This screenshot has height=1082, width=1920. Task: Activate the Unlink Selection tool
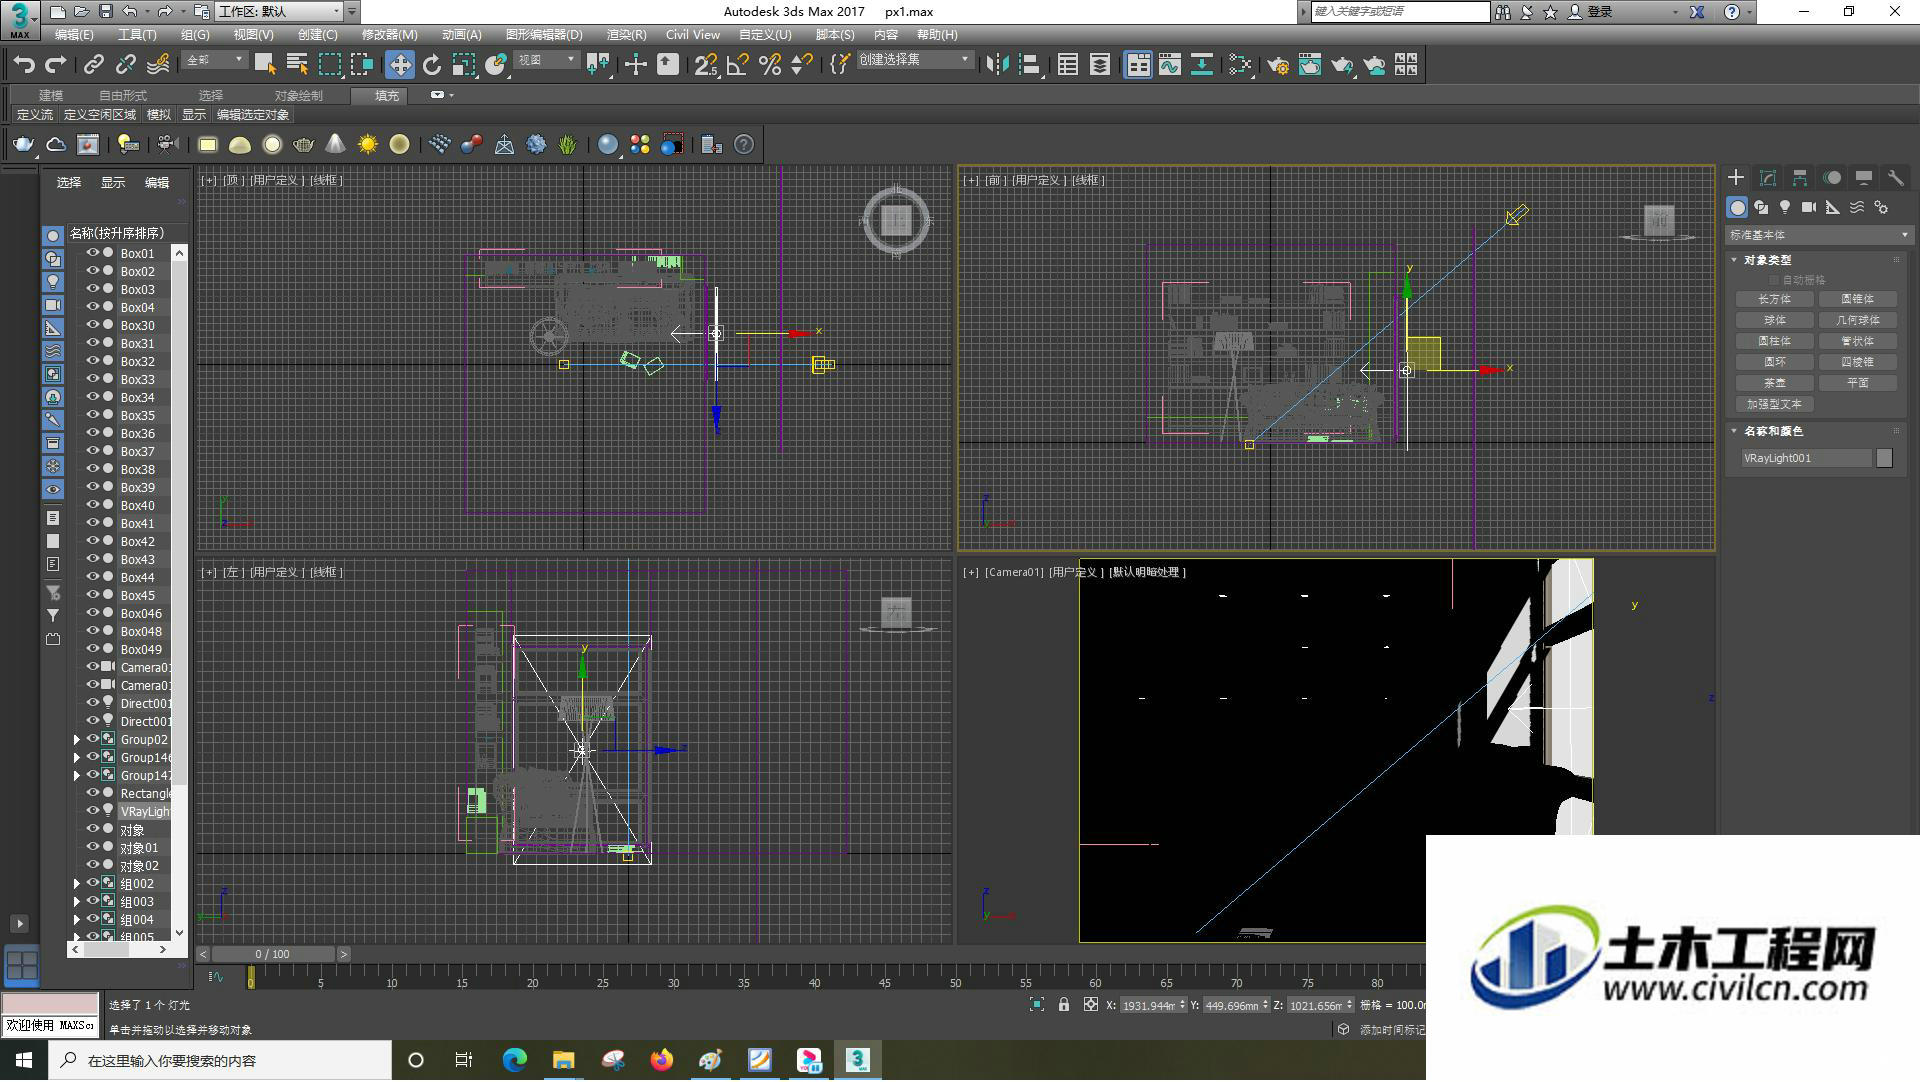coord(125,65)
